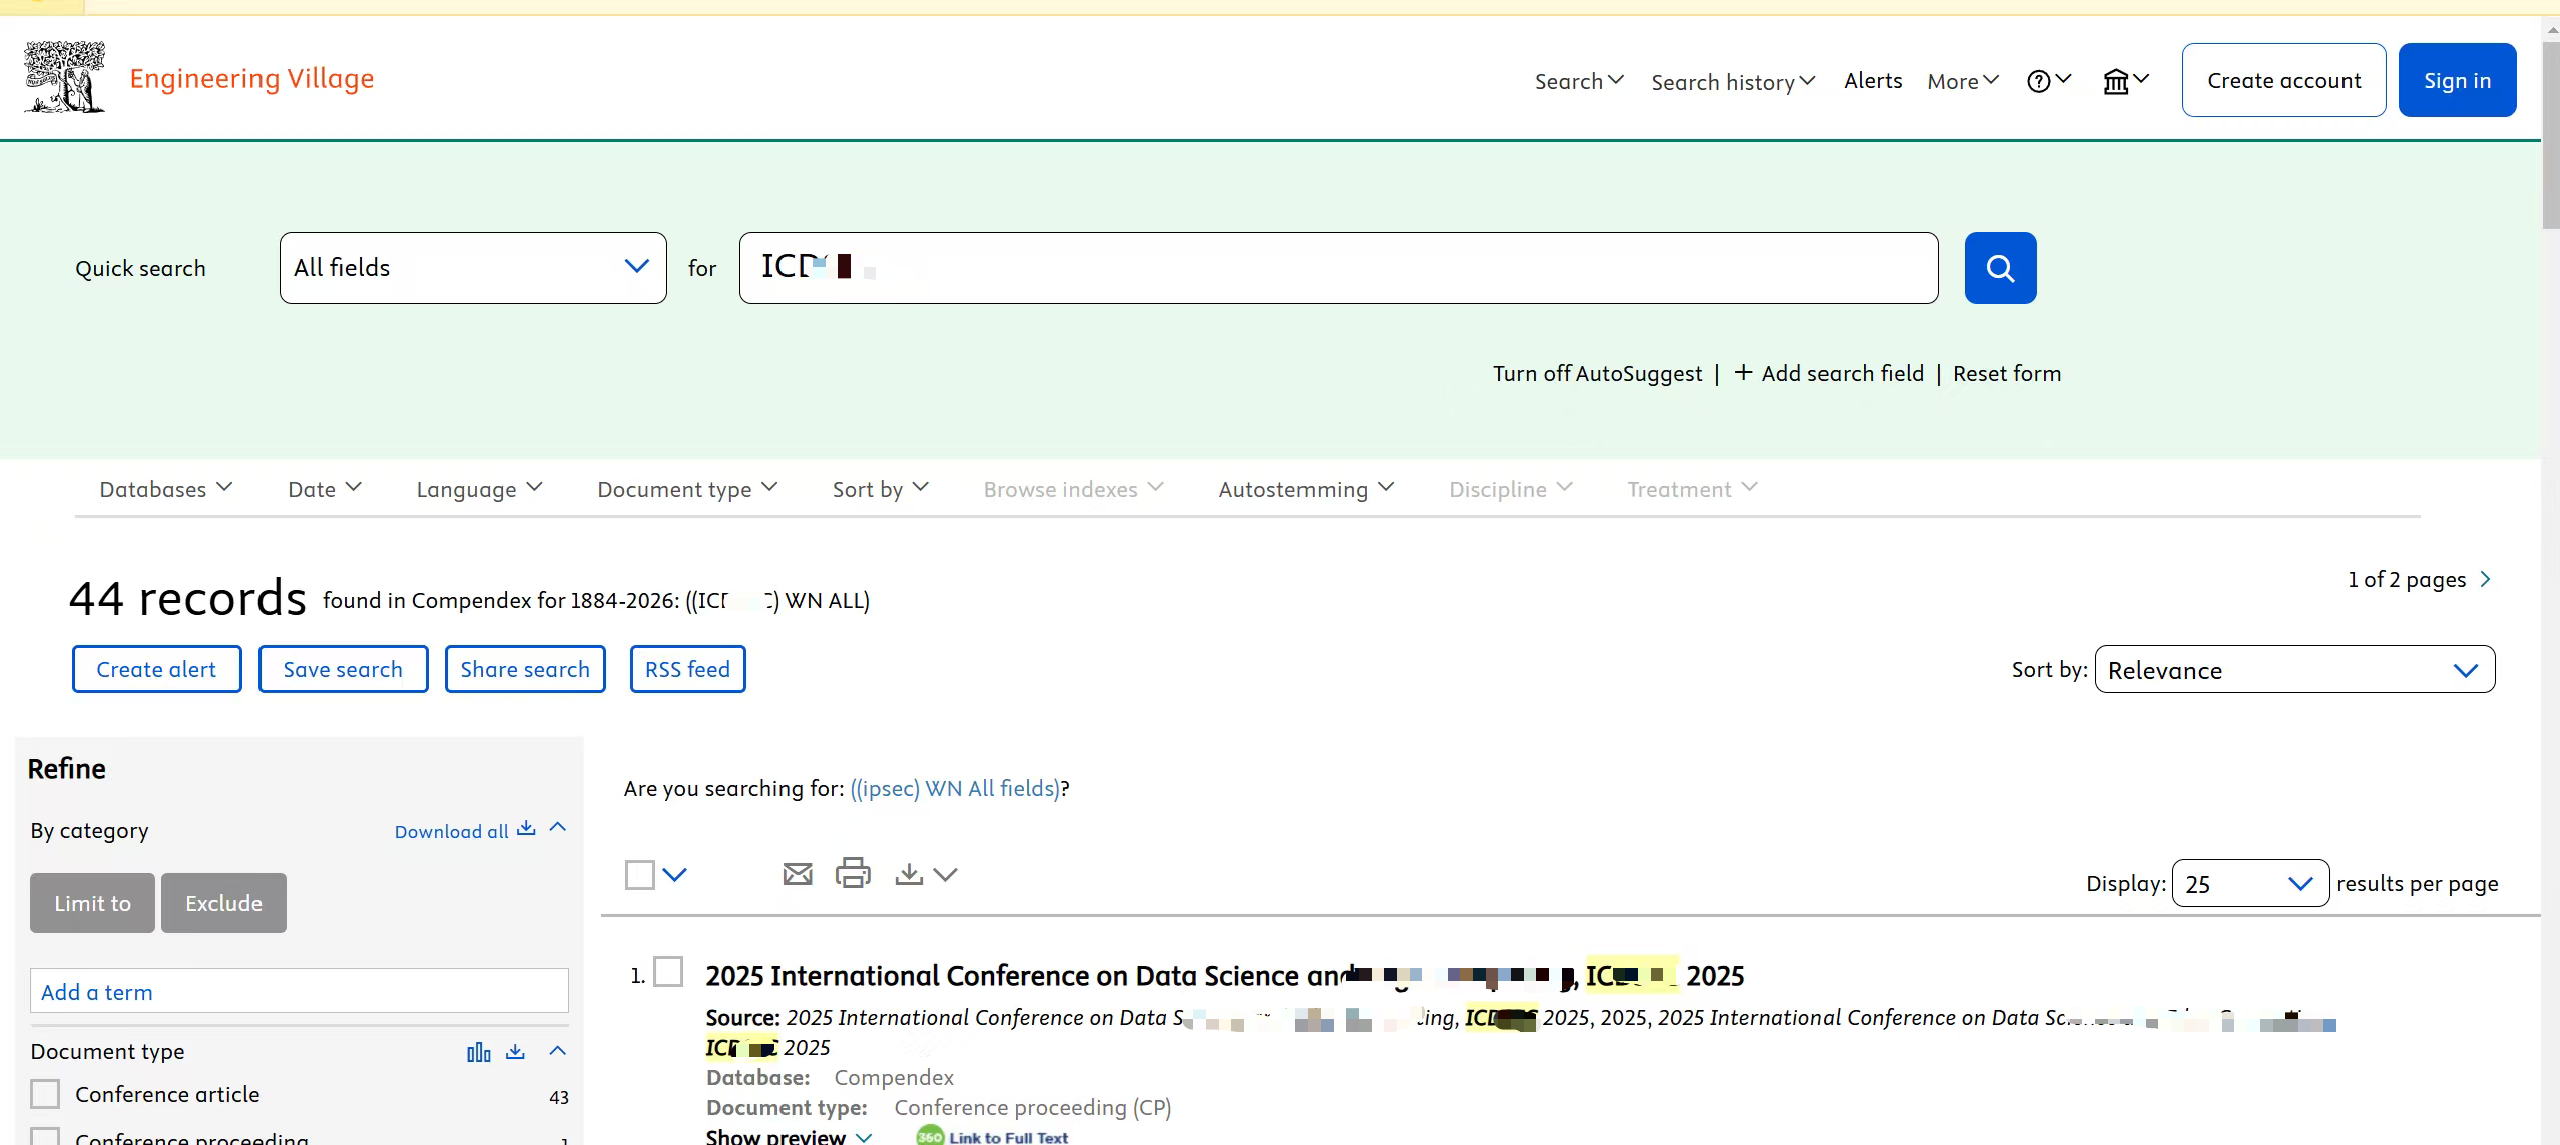Click the Exclude button

[224, 903]
